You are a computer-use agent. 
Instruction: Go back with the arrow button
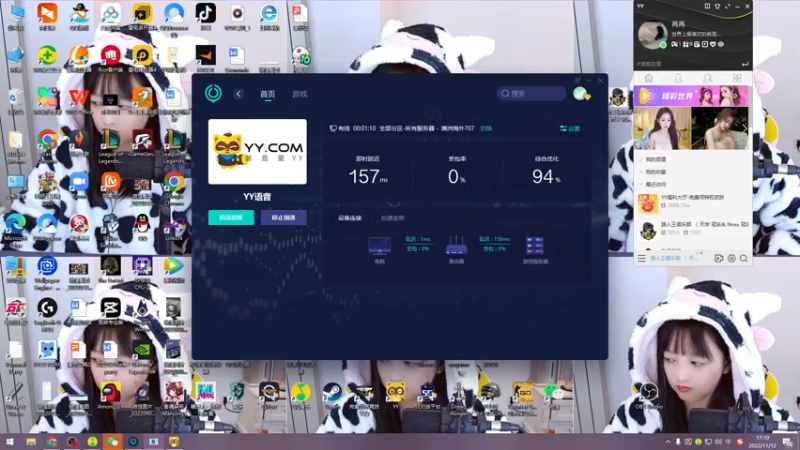[x=238, y=94]
